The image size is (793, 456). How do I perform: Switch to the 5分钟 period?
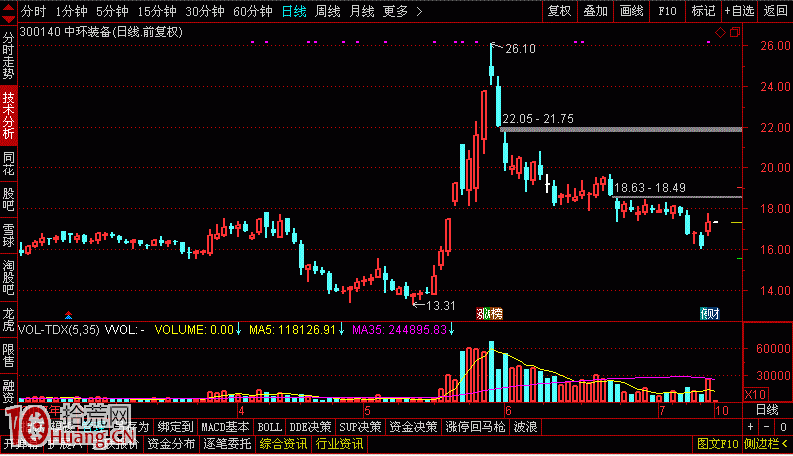tap(112, 11)
